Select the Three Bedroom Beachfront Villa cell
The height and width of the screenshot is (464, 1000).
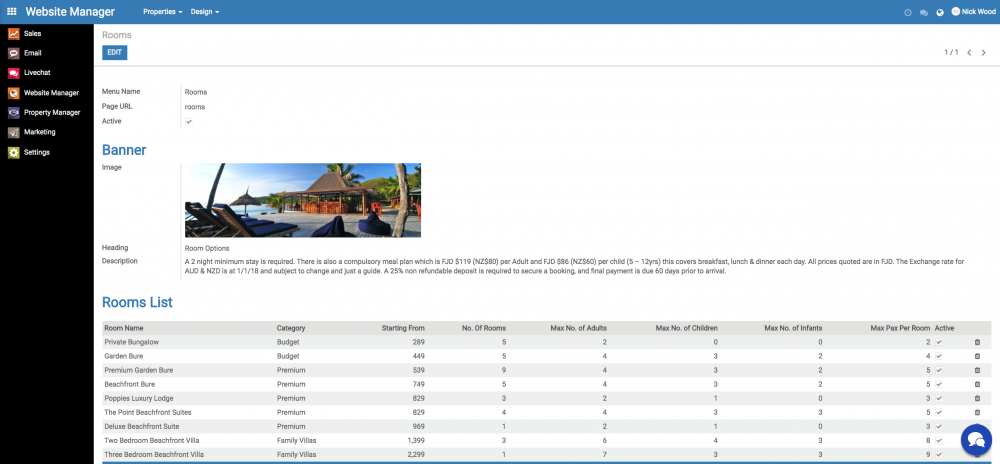point(154,454)
